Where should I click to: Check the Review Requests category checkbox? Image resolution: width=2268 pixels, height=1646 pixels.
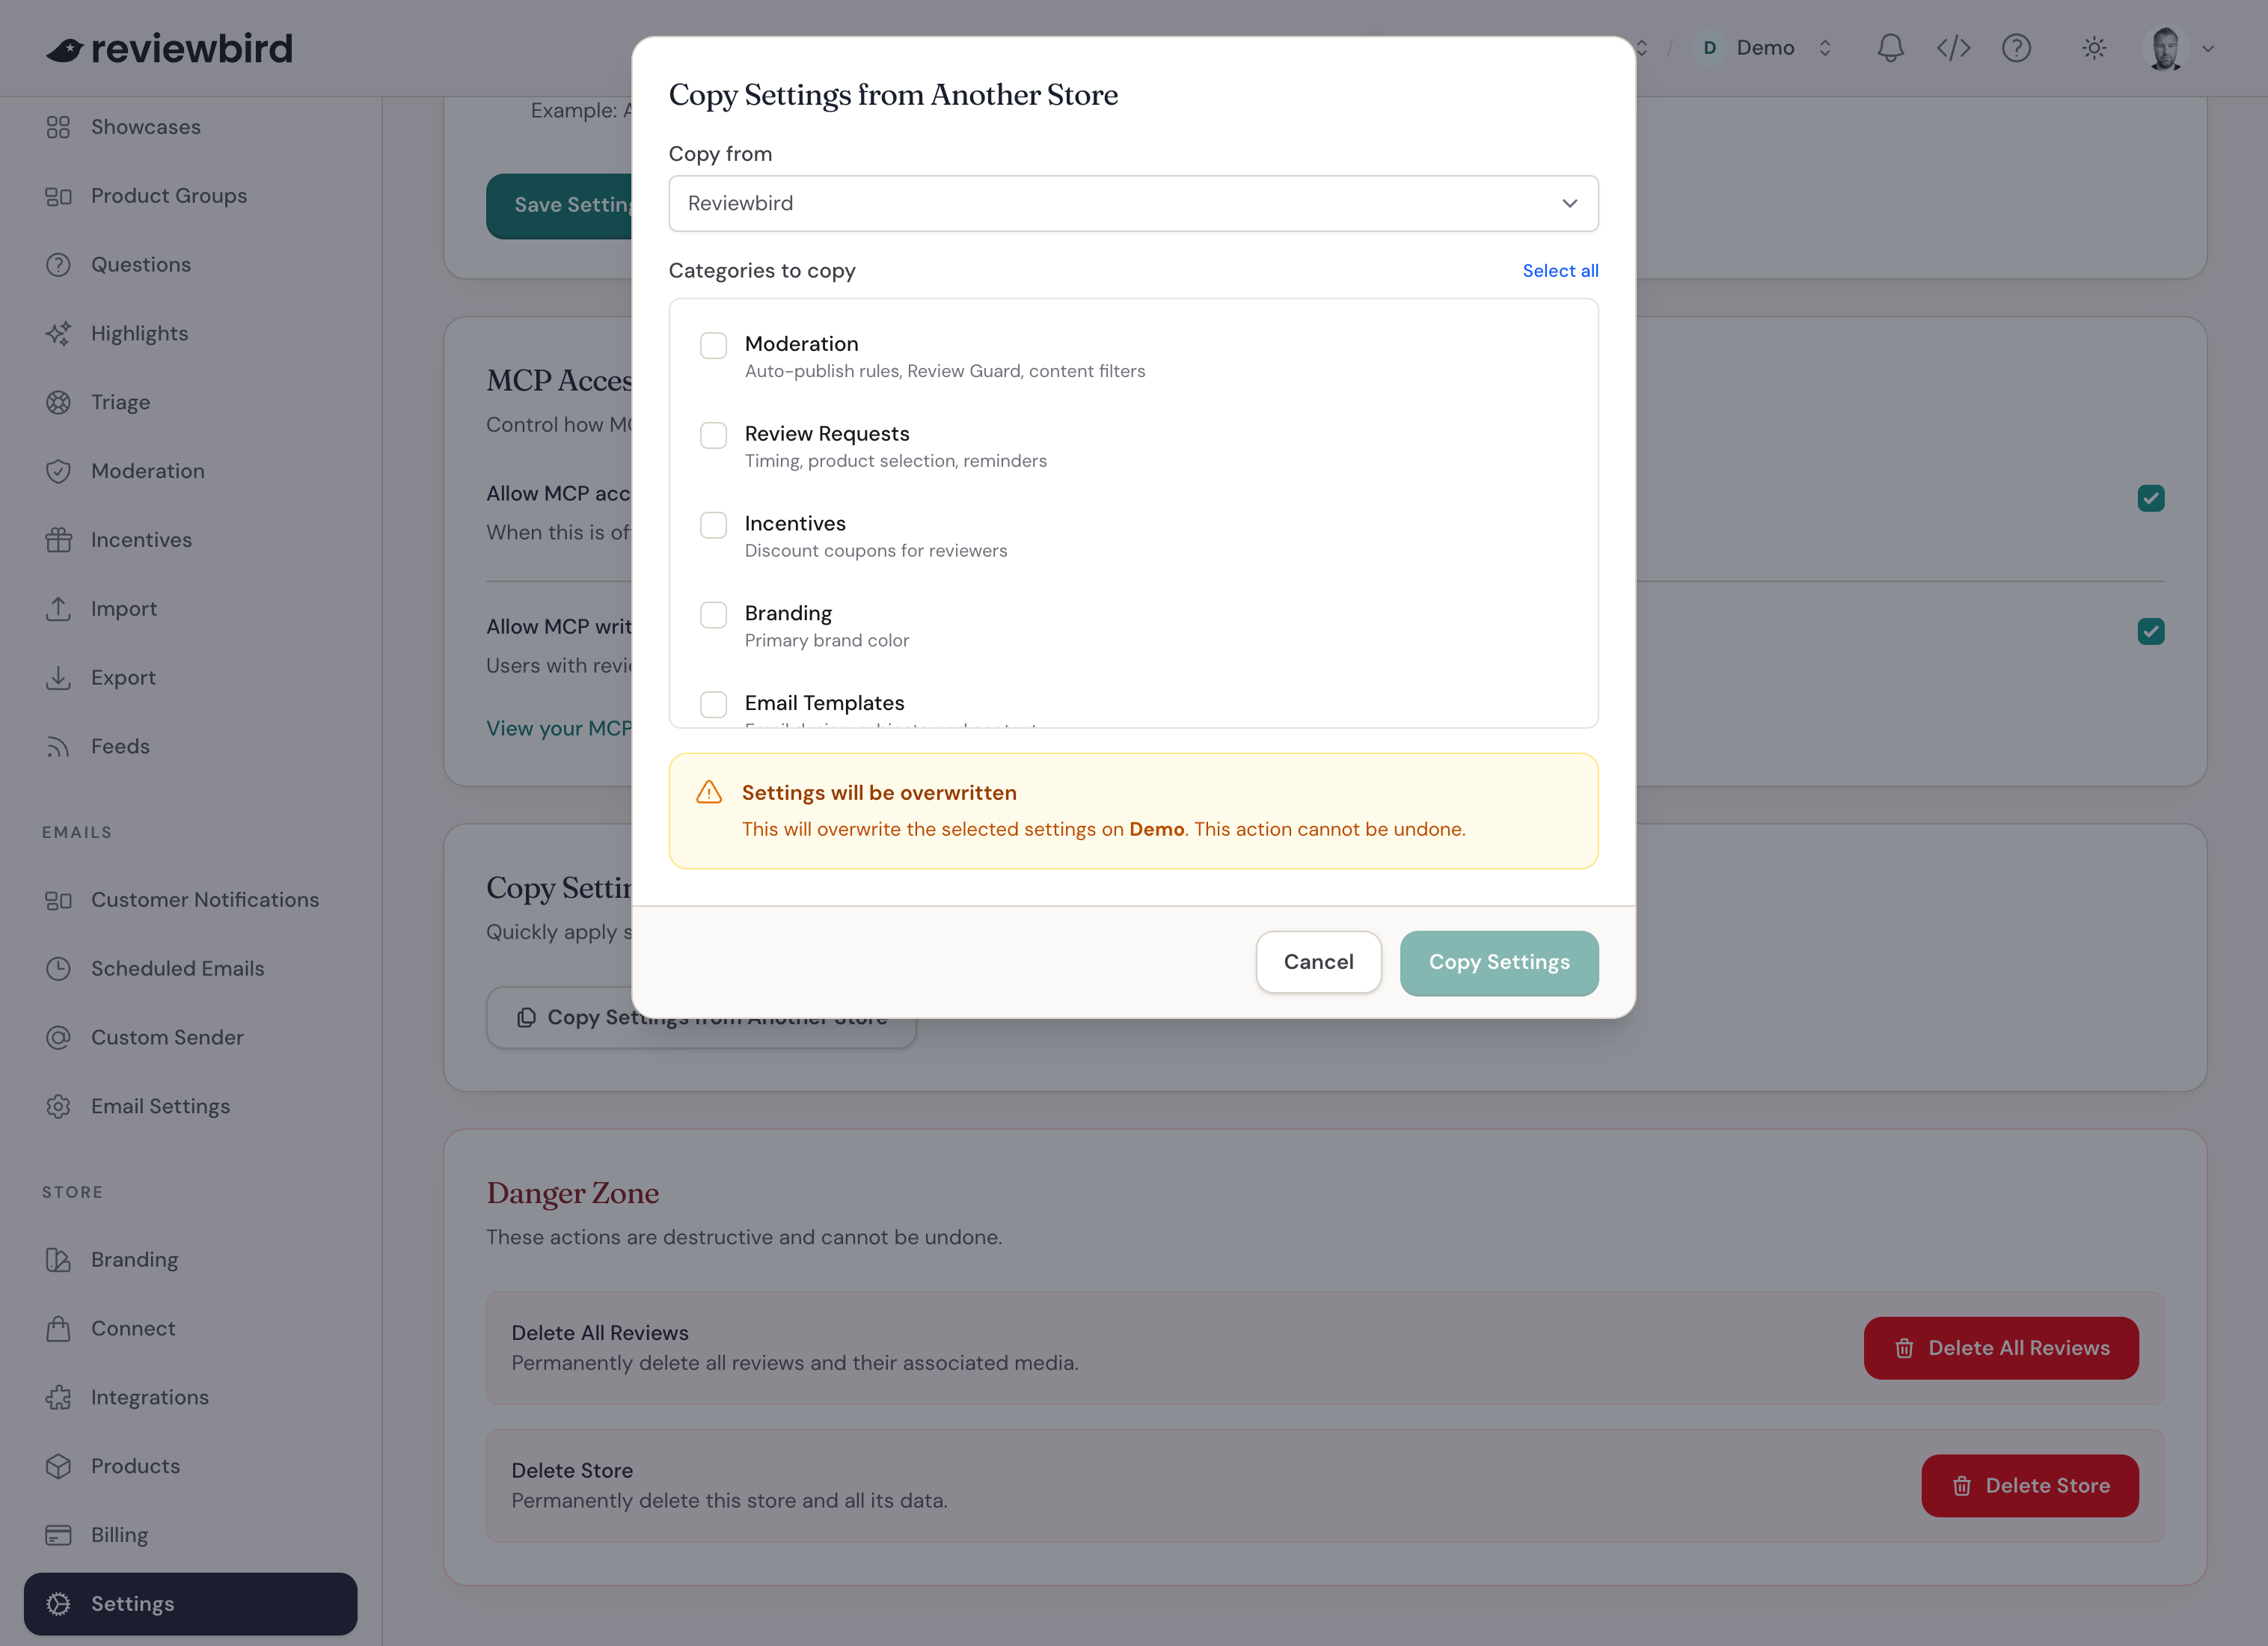coord(713,435)
